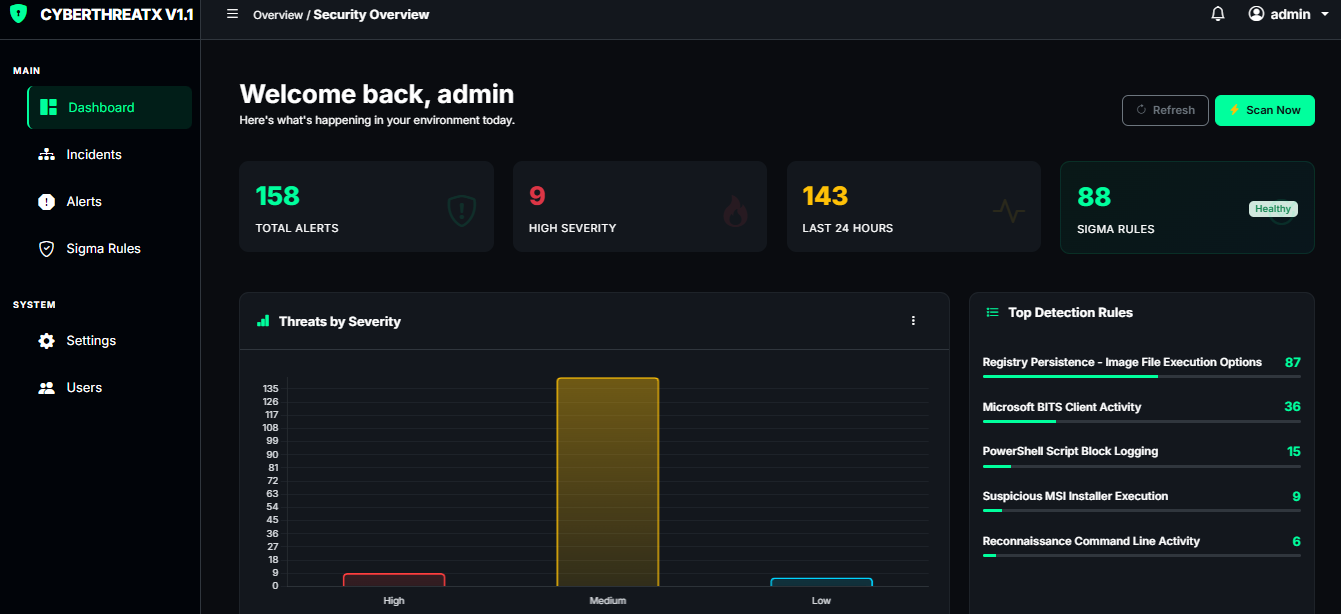Click the bar chart icon beside Threats by Severity
The width and height of the screenshot is (1341, 614).
click(x=263, y=321)
